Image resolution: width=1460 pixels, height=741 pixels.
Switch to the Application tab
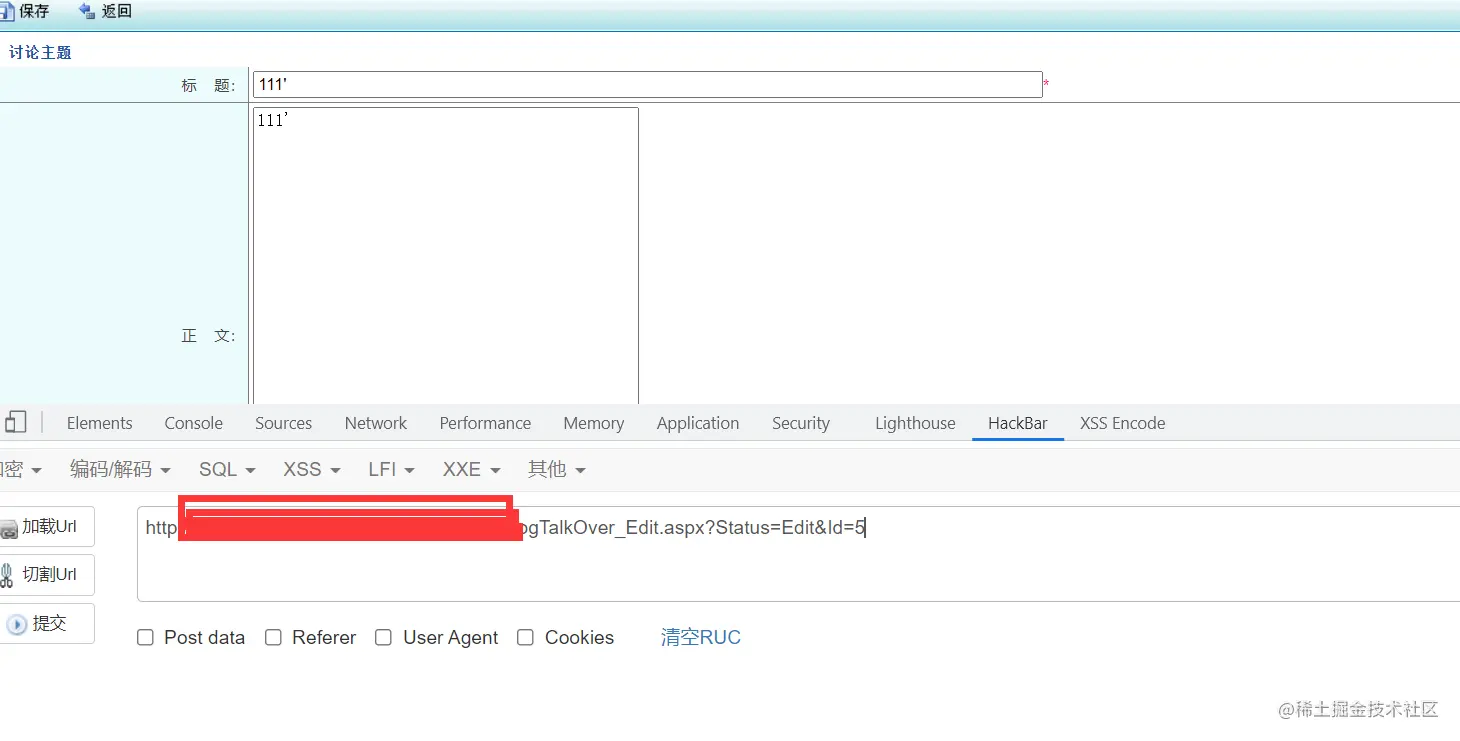(697, 423)
